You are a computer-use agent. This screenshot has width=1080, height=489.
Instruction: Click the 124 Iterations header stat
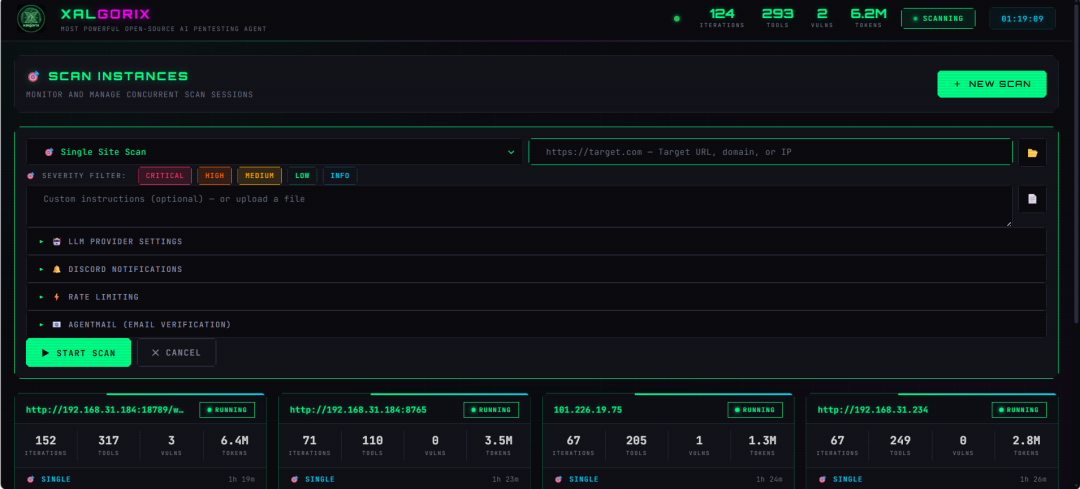pos(722,18)
